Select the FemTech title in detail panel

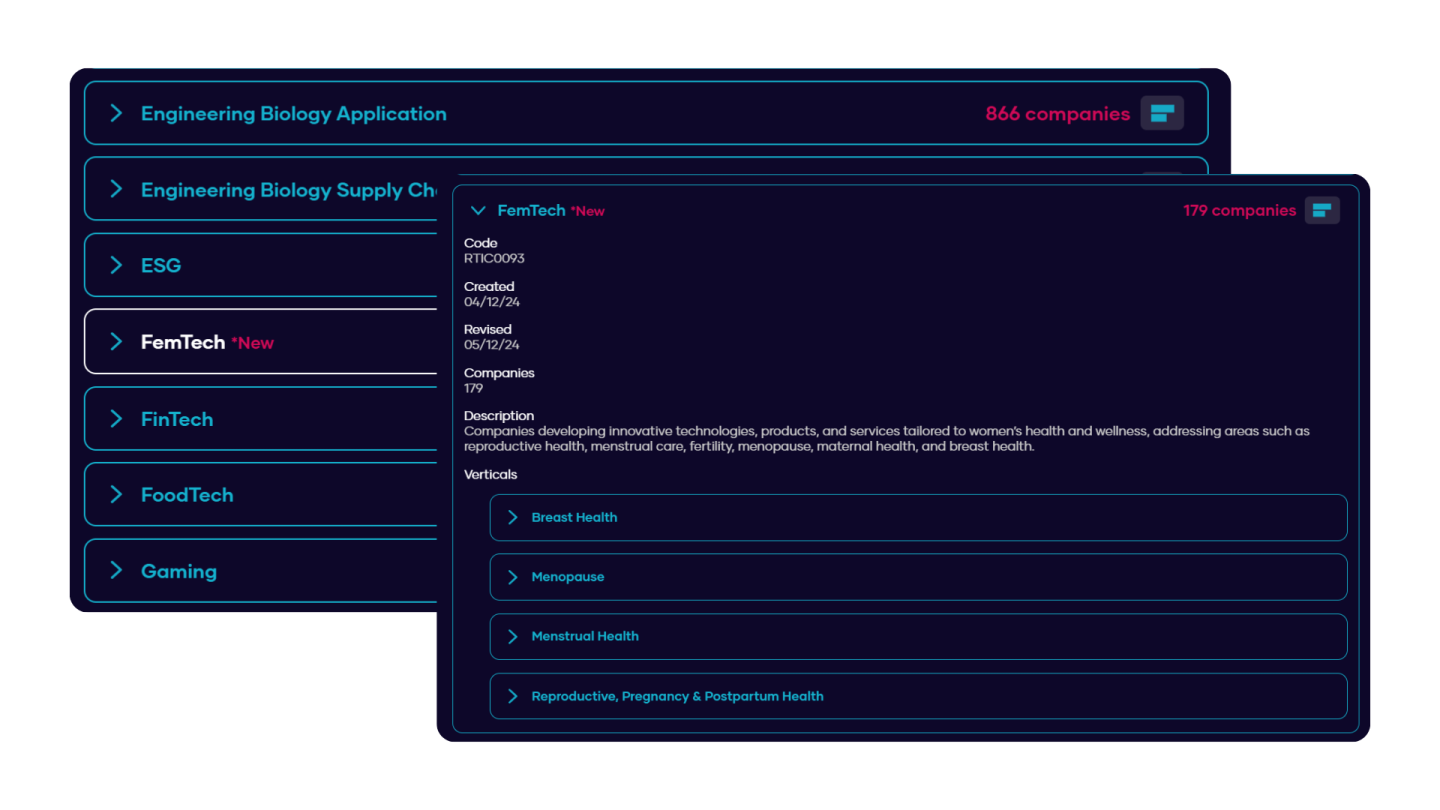[531, 211]
